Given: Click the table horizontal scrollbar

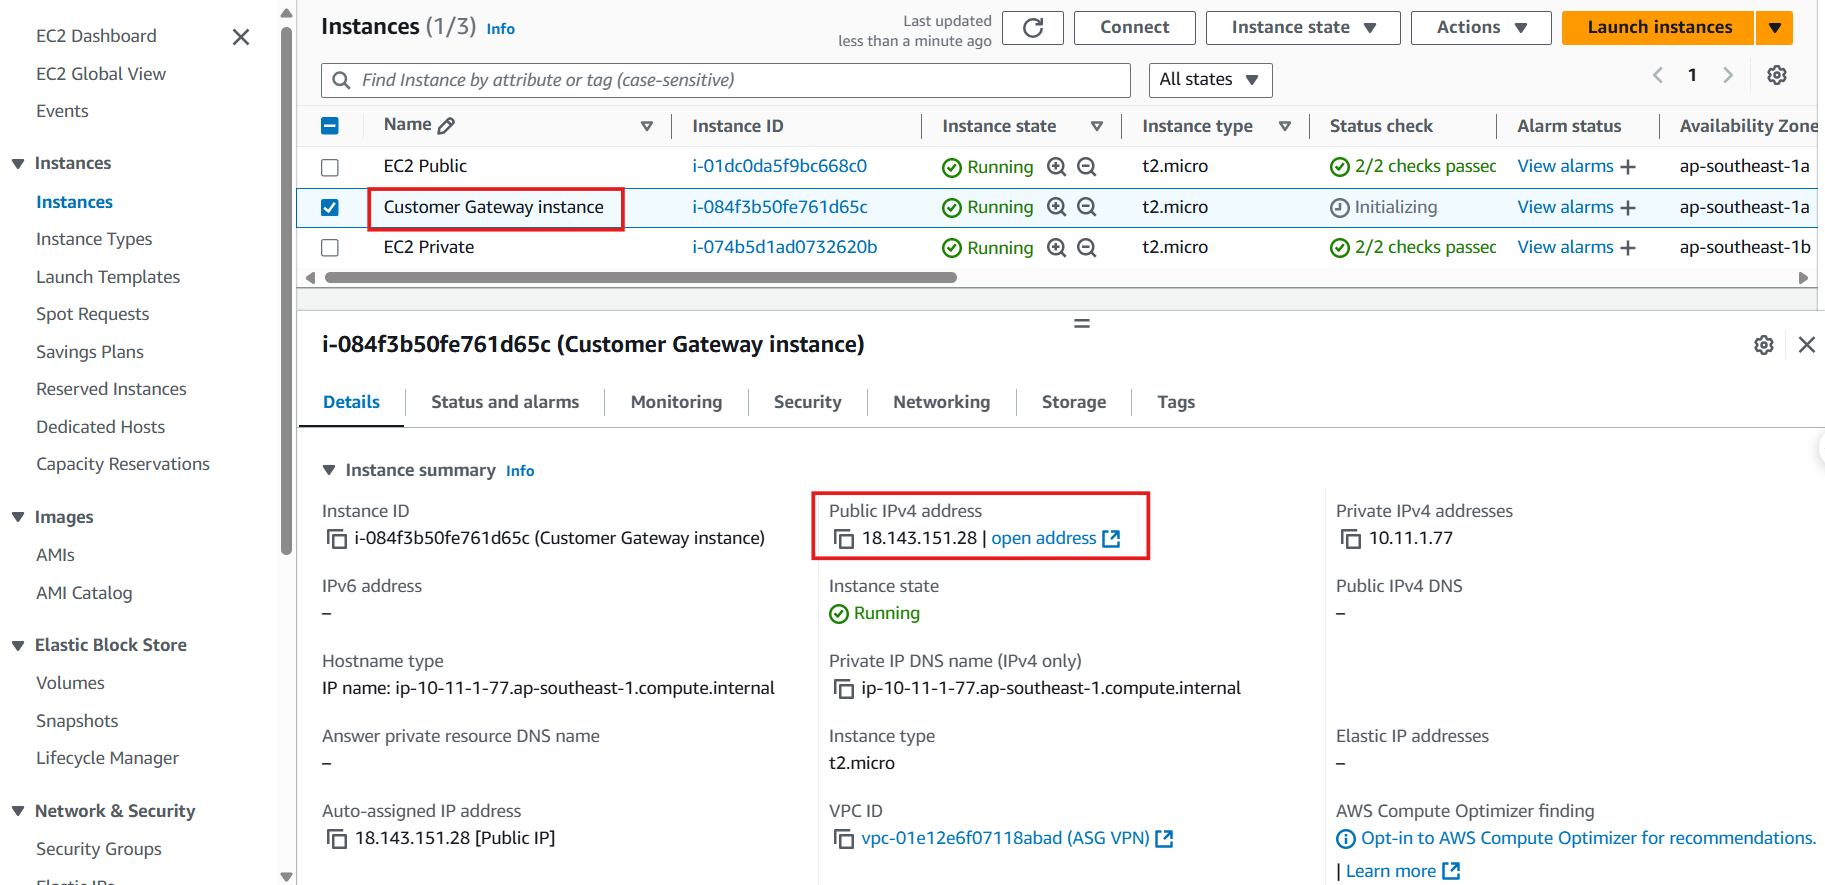Looking at the screenshot, I should pos(641,278).
